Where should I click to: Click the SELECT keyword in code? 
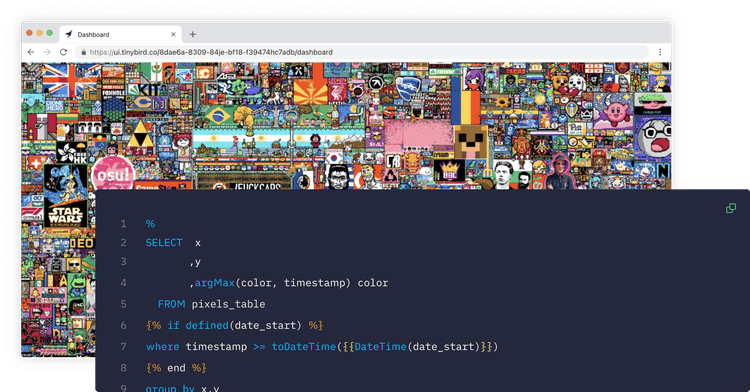[164, 243]
